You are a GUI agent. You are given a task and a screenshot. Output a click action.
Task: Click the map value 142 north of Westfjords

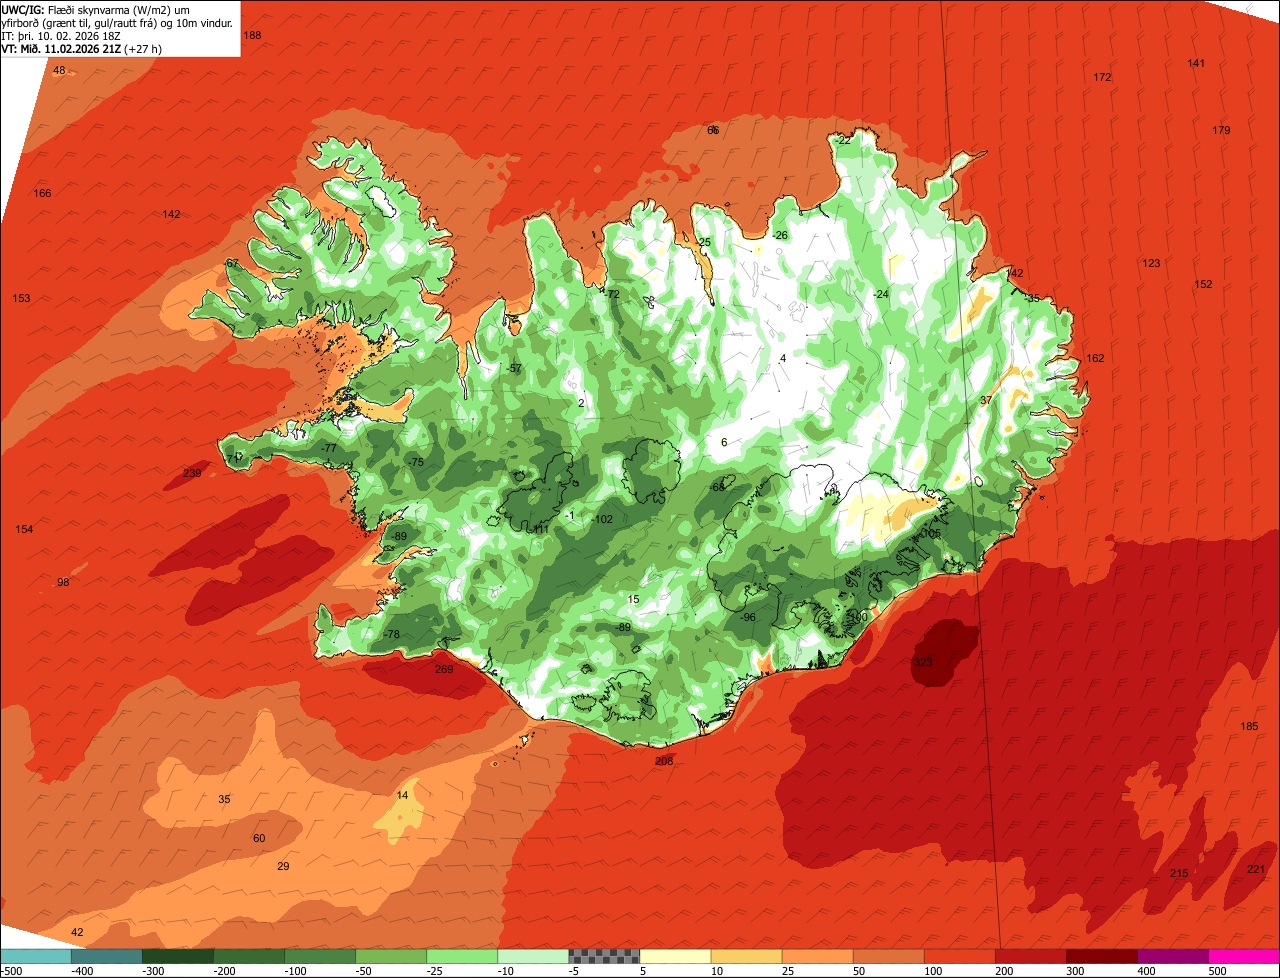pos(172,214)
